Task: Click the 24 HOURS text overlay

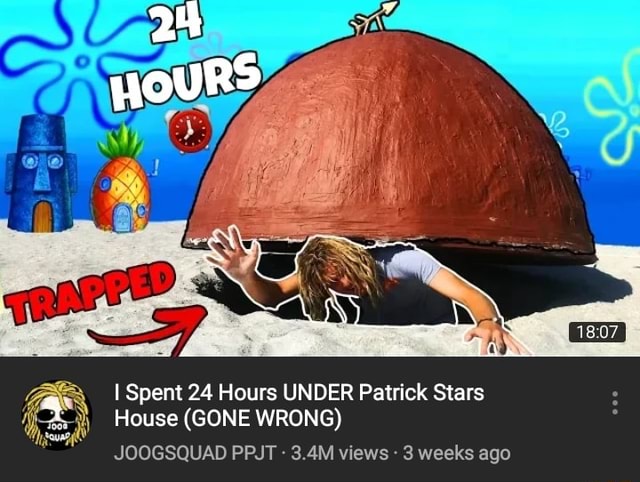Action: pyautogui.click(x=184, y=57)
